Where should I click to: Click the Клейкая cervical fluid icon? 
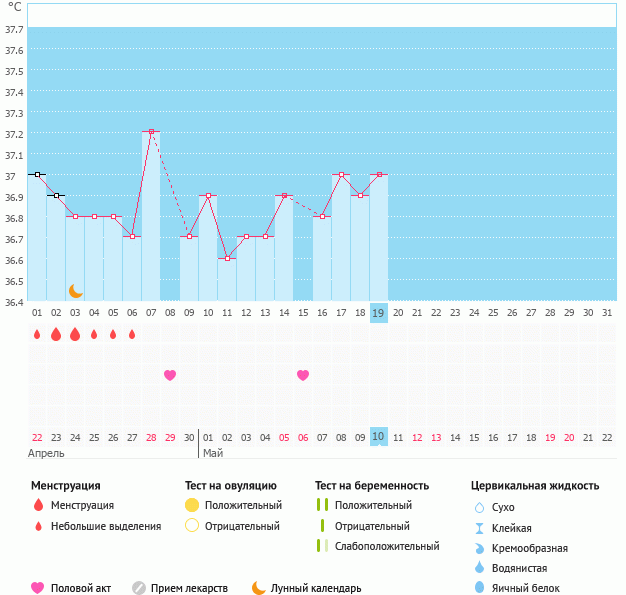[479, 528]
